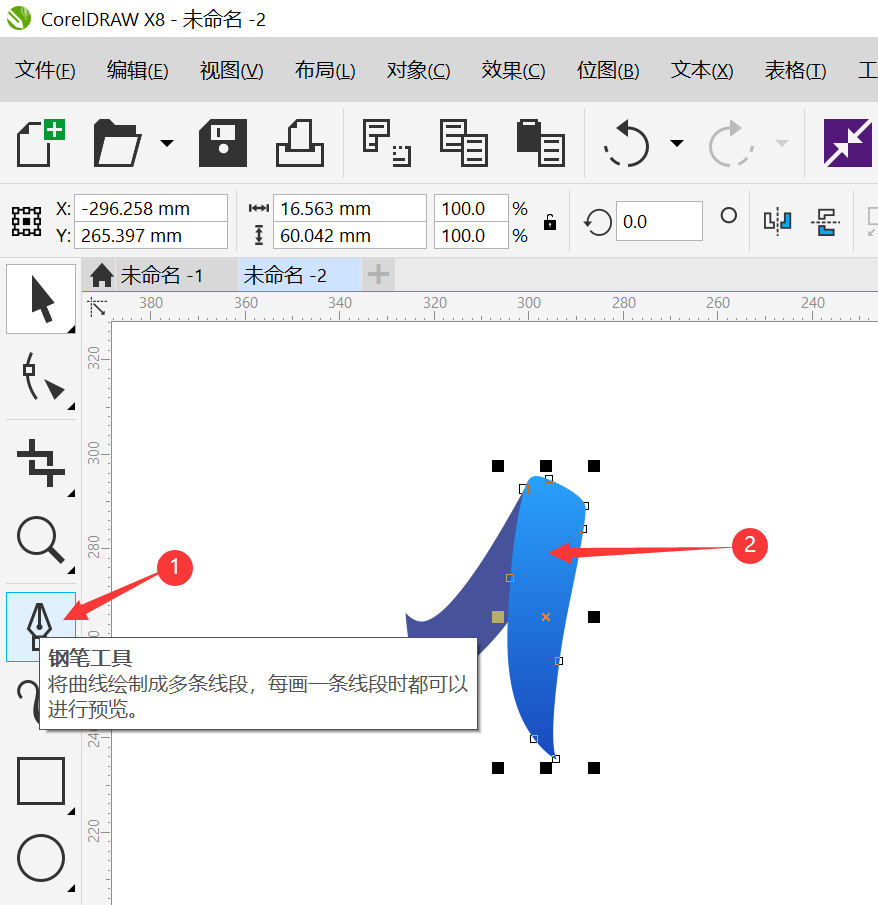Viewport: 878px width, 905px height.
Task: Select the highlighted Pen tool
Action: point(40,626)
